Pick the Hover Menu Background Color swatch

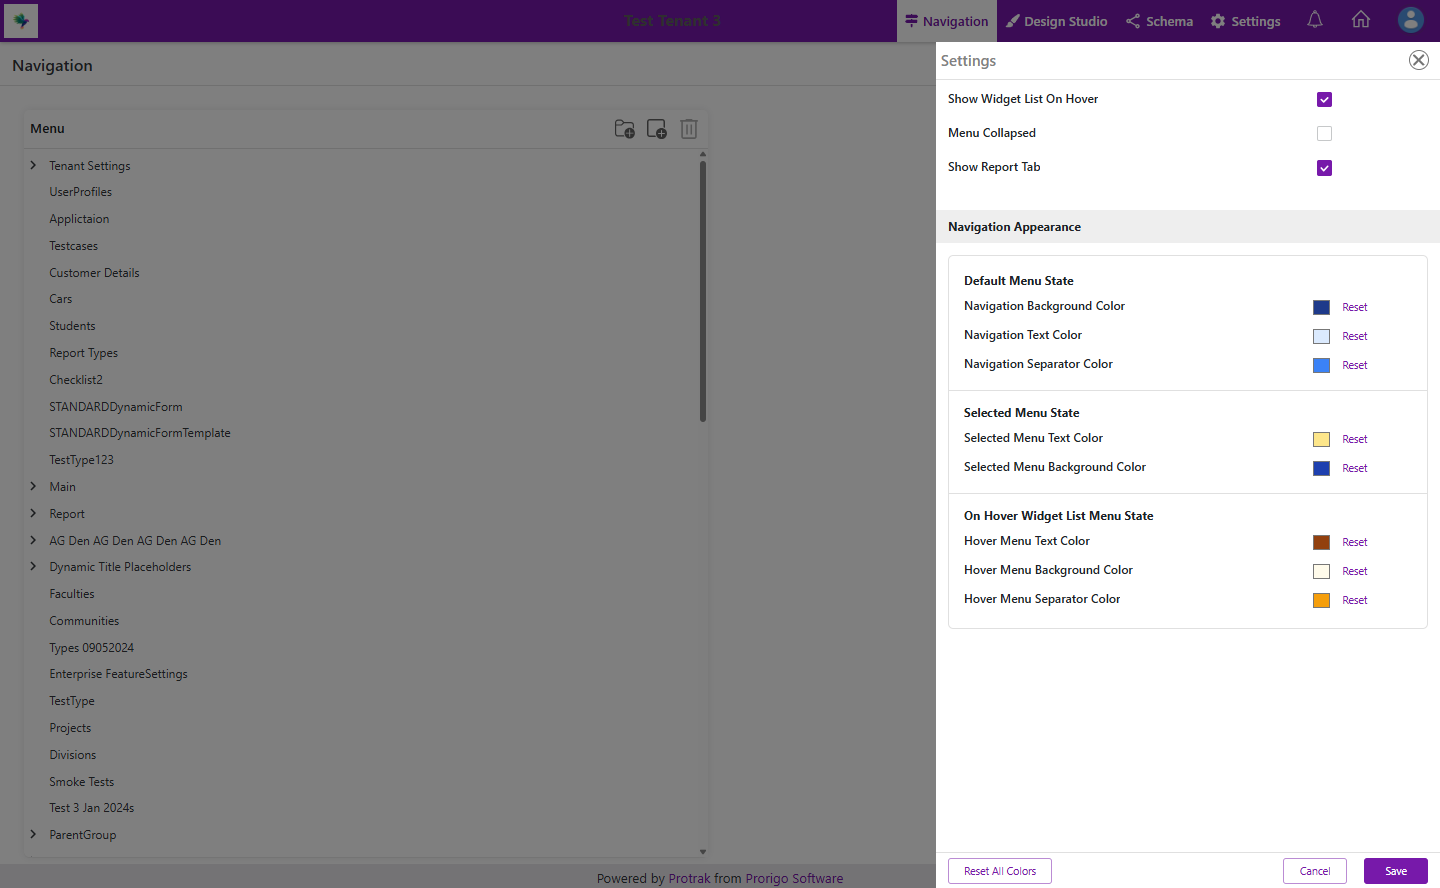coord(1321,571)
